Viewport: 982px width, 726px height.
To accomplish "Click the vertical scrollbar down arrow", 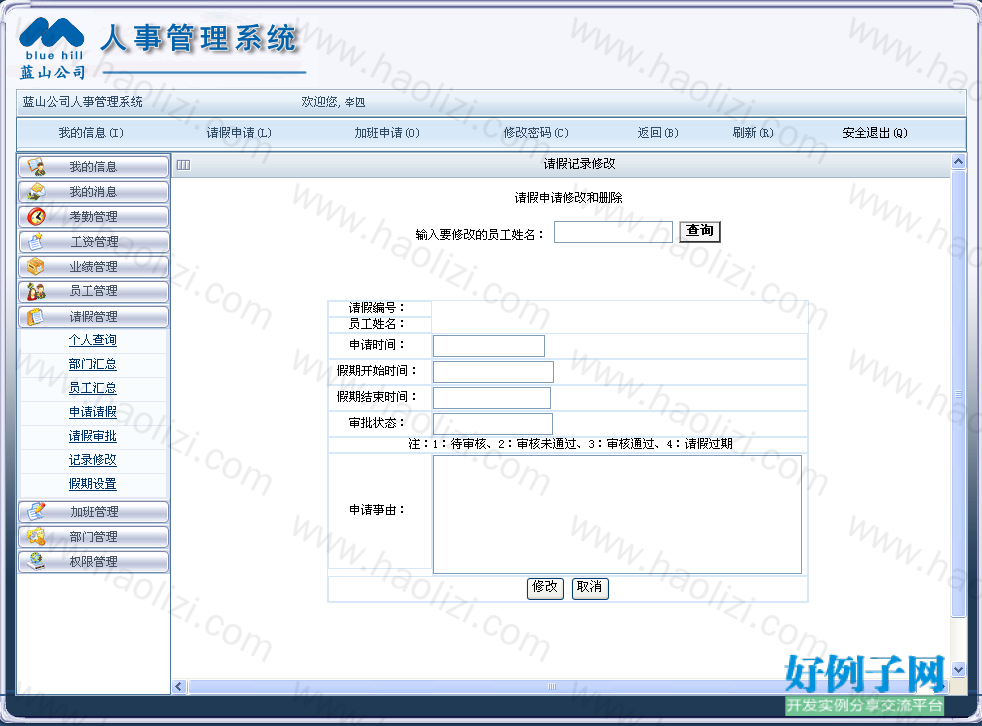I will 958,669.
